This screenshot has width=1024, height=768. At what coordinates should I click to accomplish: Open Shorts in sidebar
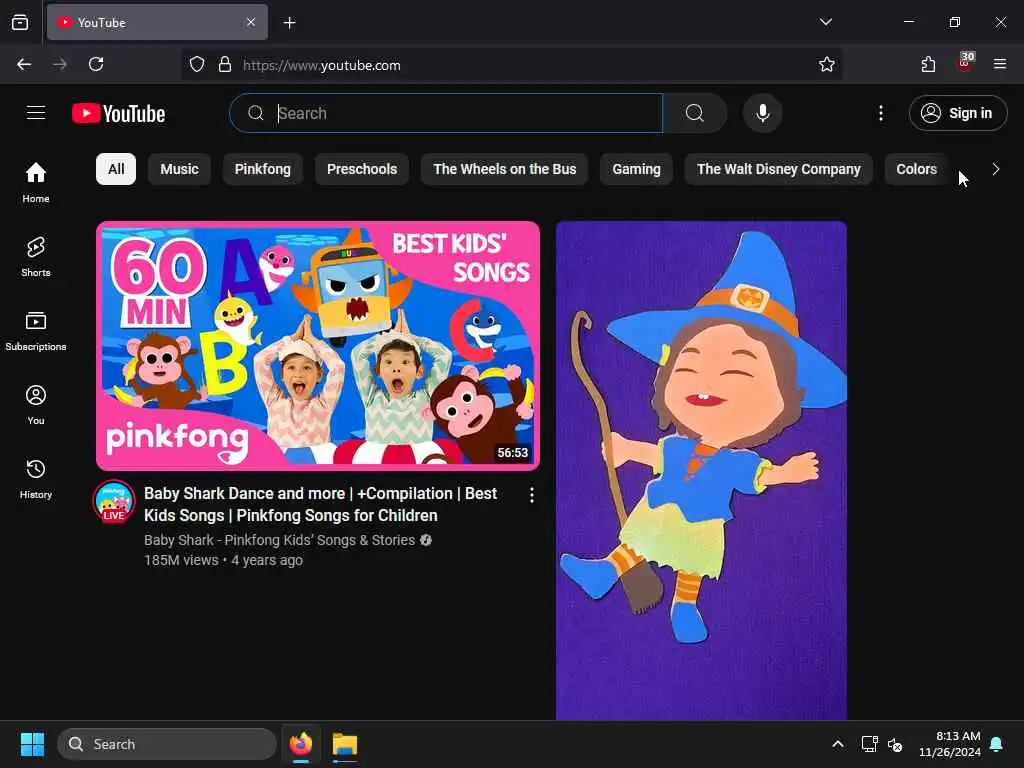[36, 256]
